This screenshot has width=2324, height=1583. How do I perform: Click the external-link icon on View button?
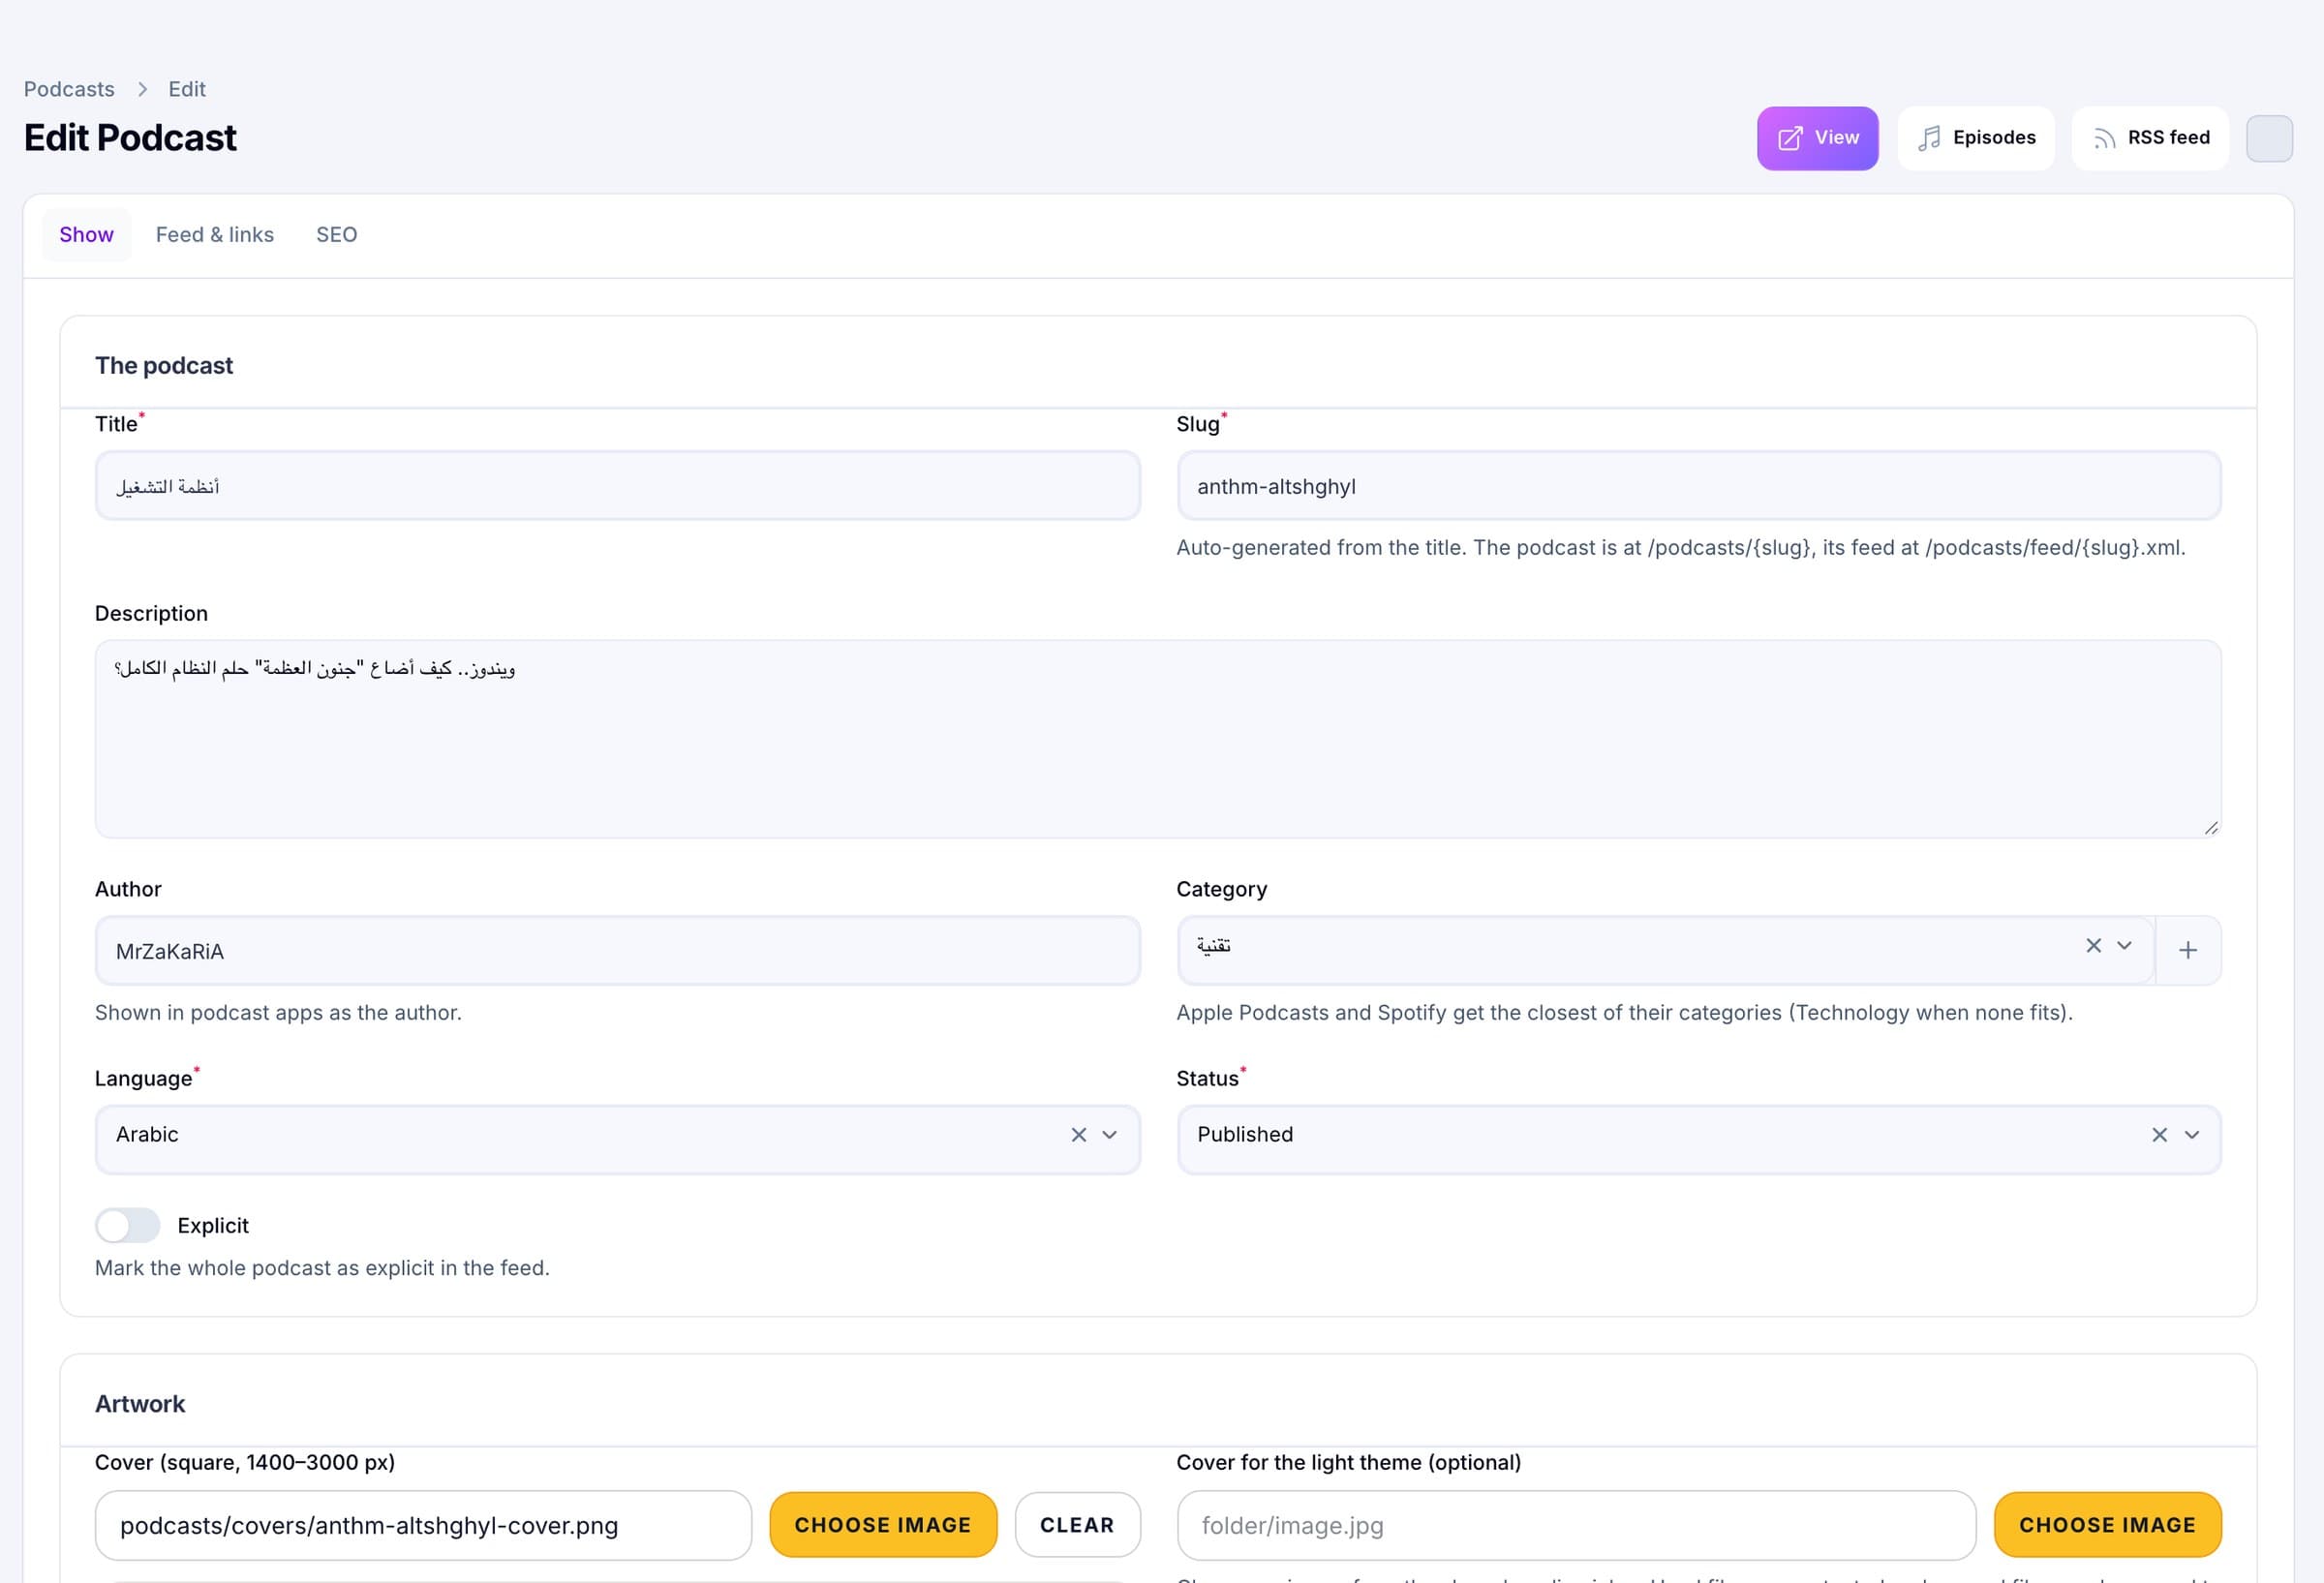pos(1790,138)
